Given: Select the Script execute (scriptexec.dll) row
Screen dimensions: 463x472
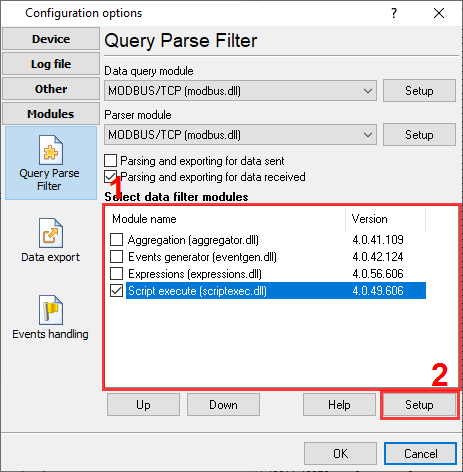Looking at the screenshot, I should 268,291.
